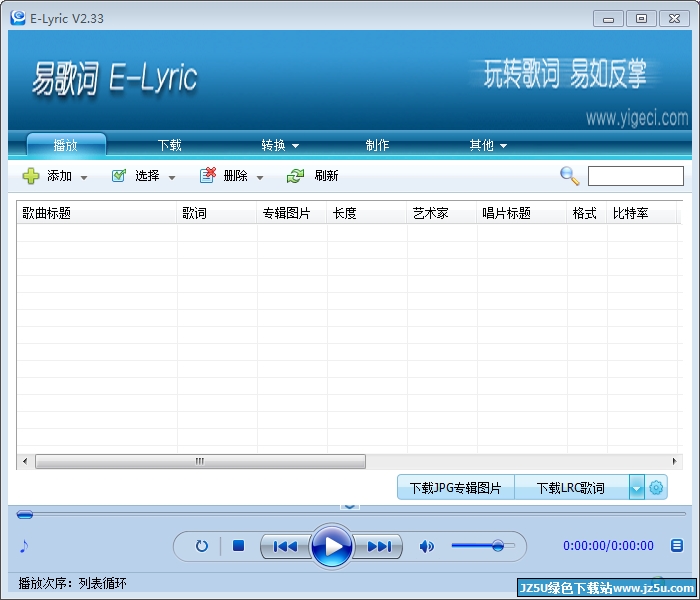
Task: Open the 其他 tab dropdown arrow
Action: 504,146
